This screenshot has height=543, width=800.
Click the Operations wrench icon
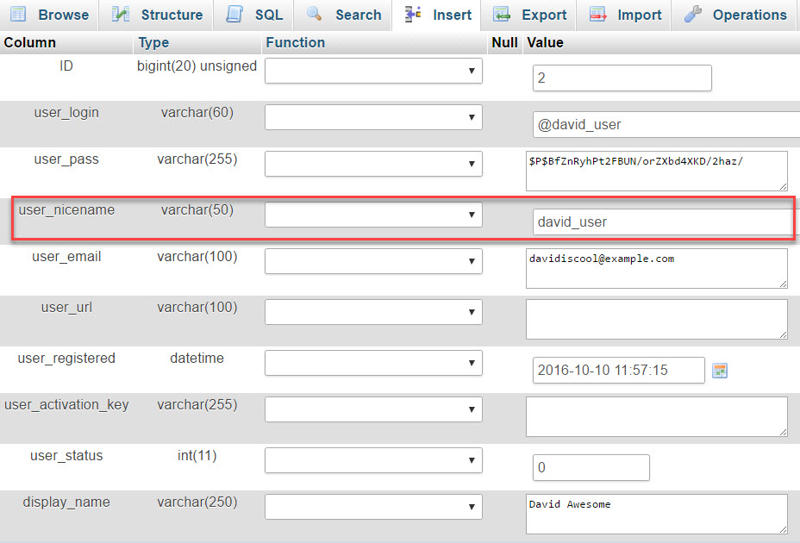click(693, 14)
